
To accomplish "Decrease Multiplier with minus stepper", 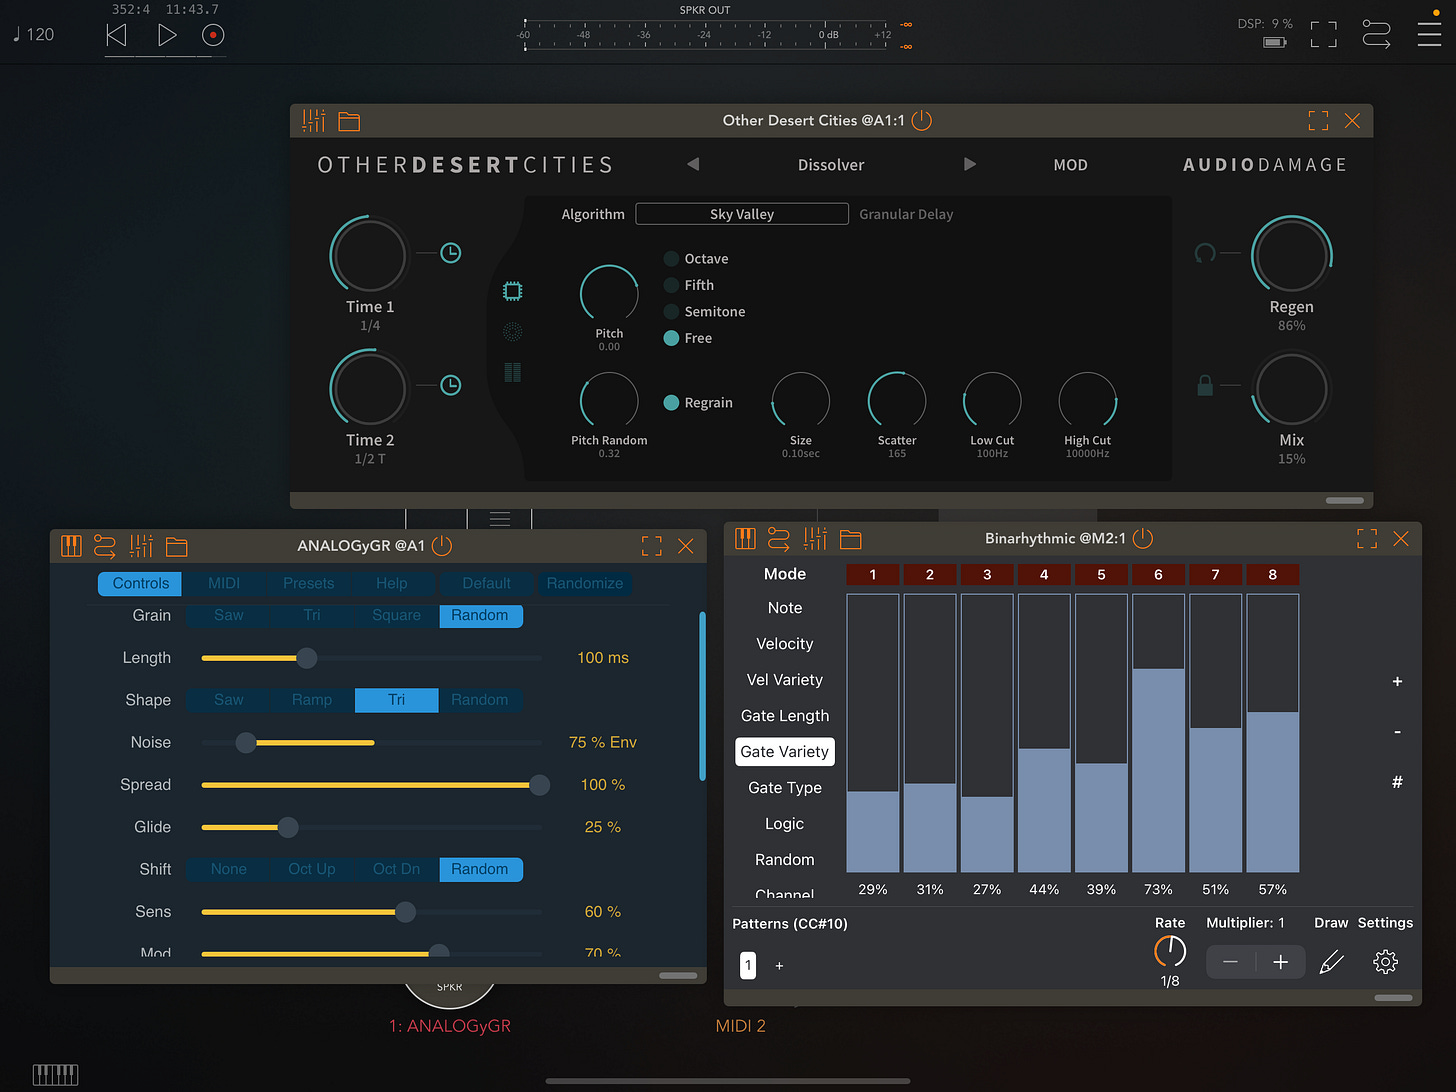I will coord(1231,962).
